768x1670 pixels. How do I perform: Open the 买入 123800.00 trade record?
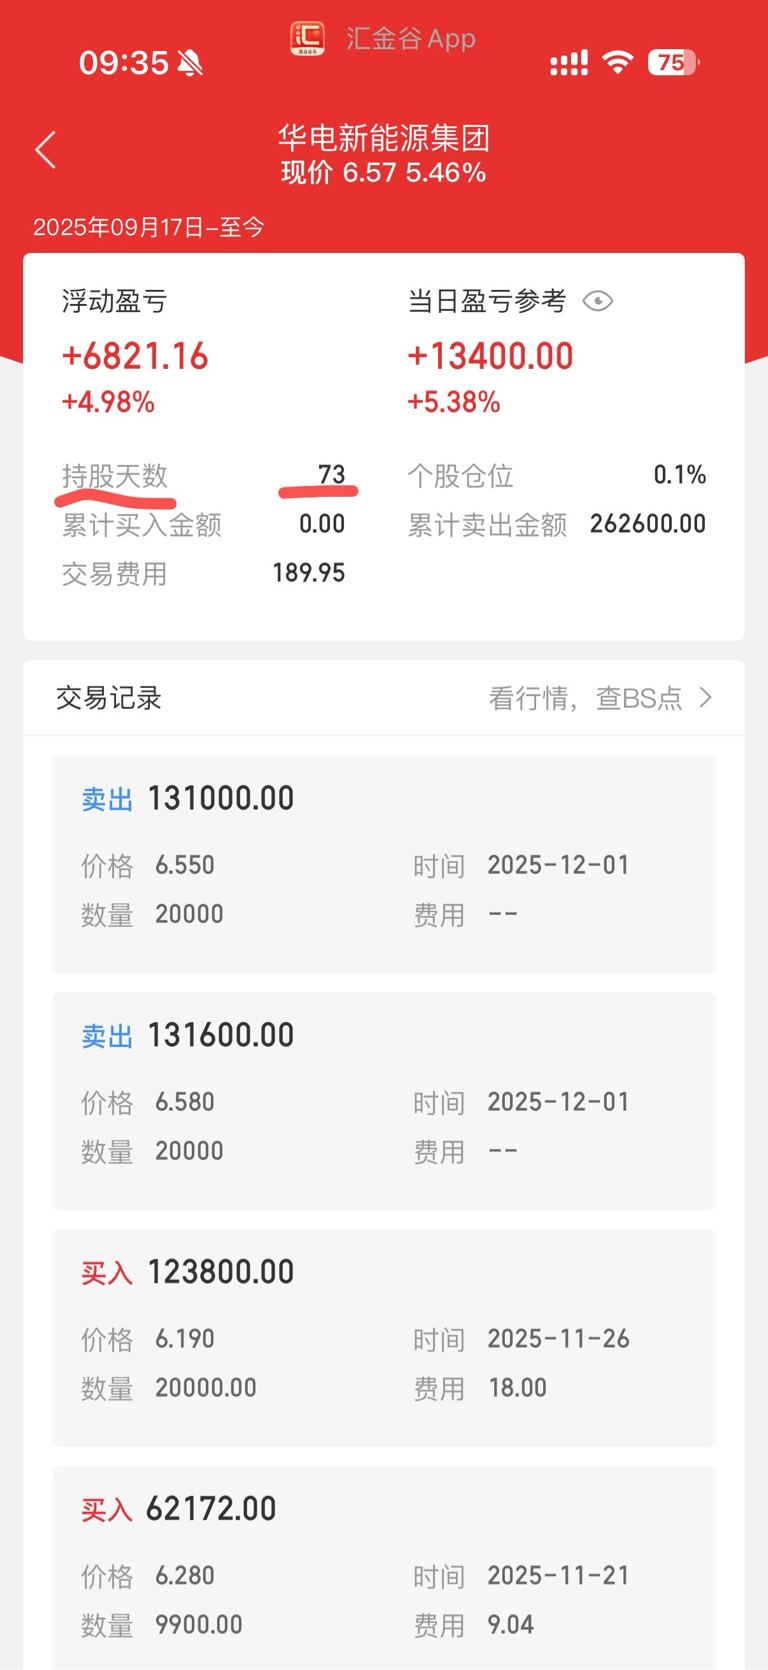384,1337
